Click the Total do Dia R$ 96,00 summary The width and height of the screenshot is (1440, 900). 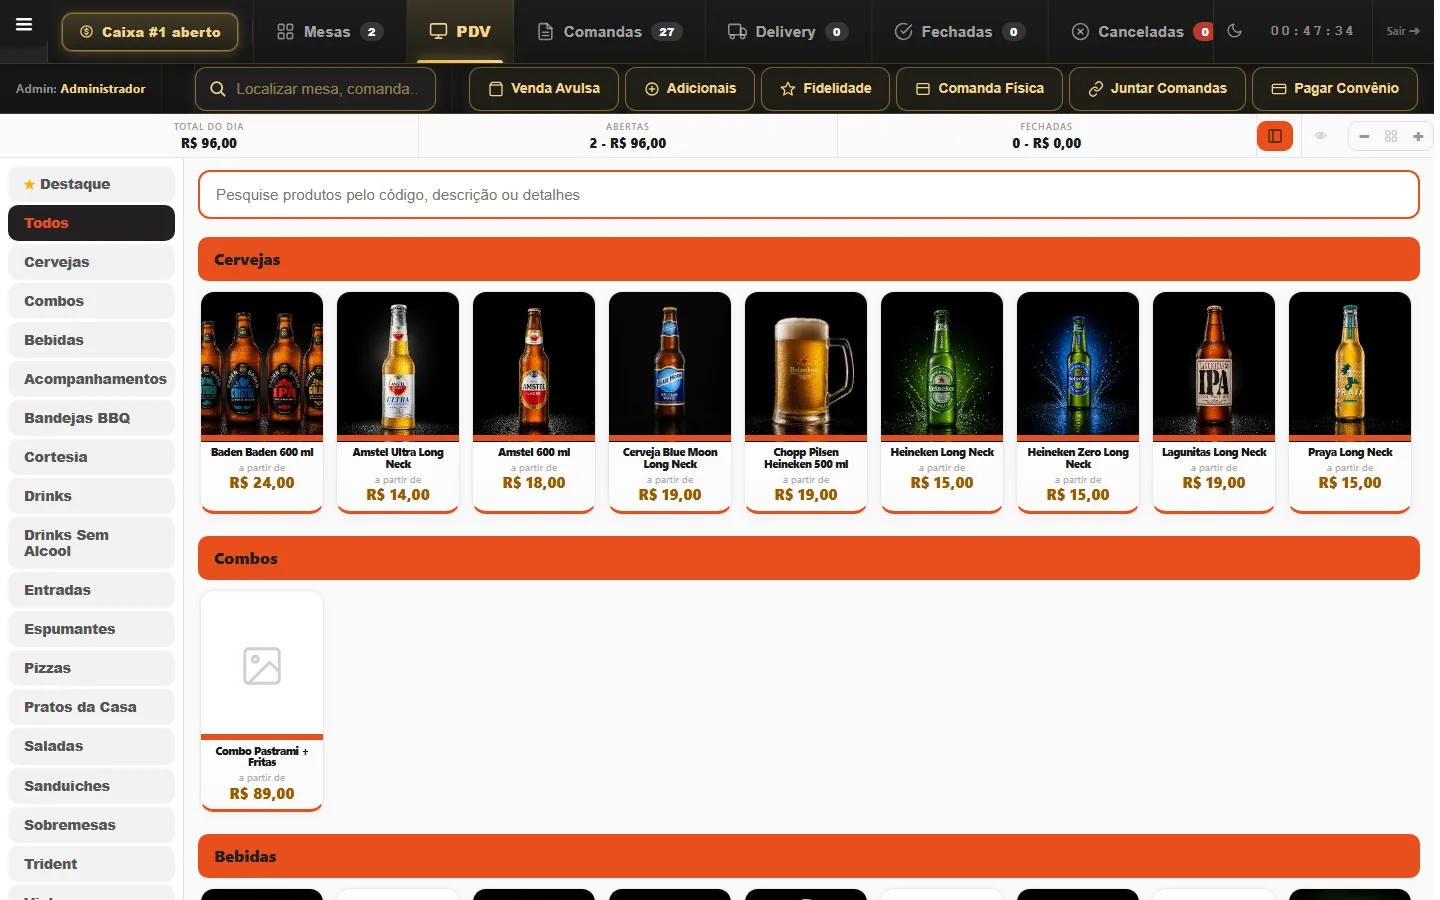pyautogui.click(x=209, y=136)
